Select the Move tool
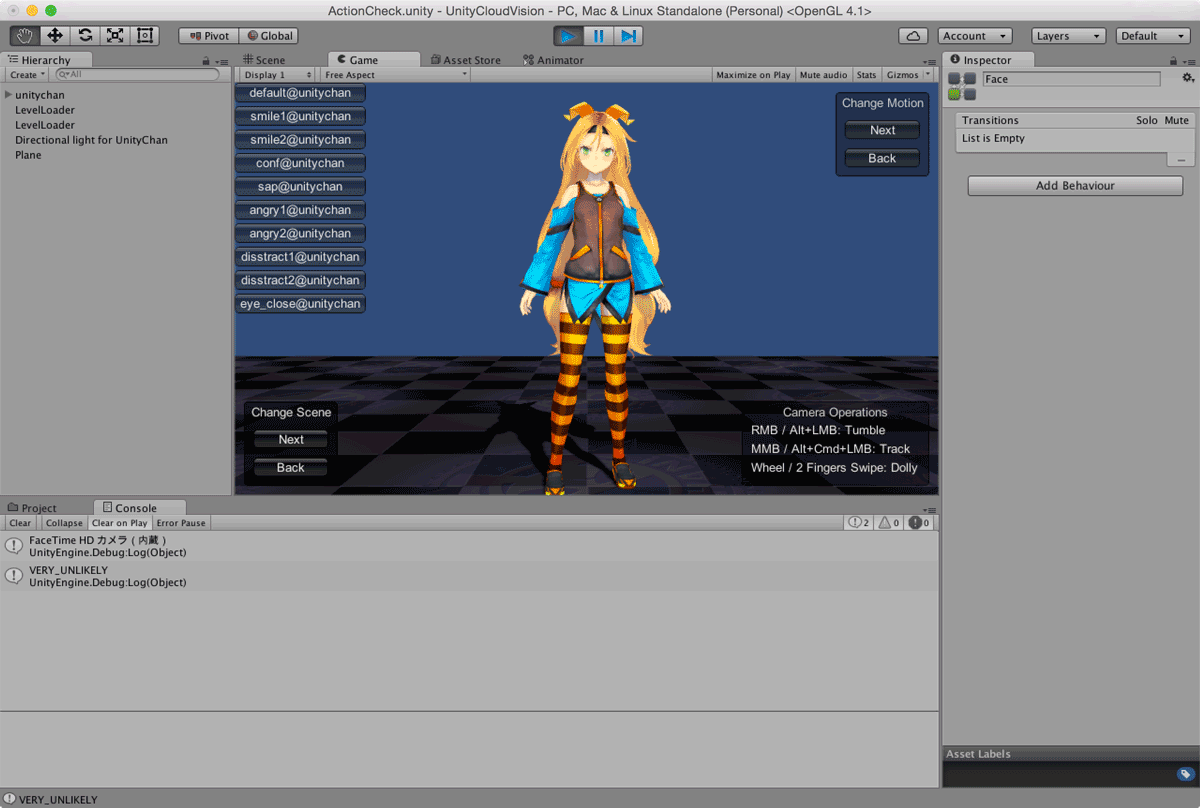Image resolution: width=1200 pixels, height=808 pixels. pyautogui.click(x=55, y=35)
